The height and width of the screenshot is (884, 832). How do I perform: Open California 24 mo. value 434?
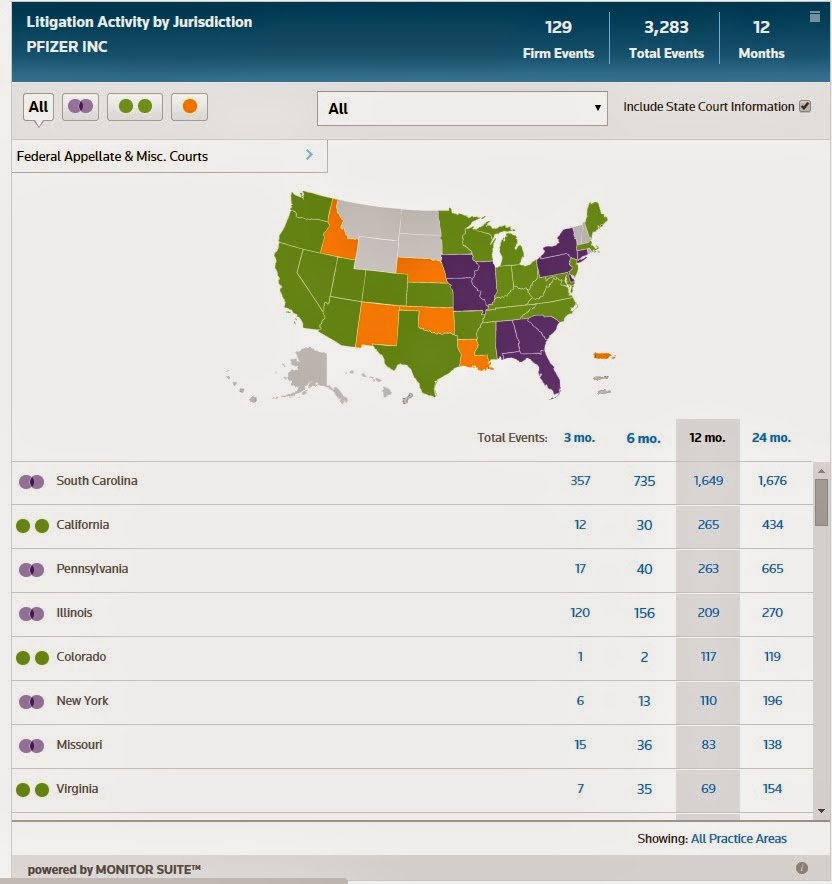pyautogui.click(x=772, y=525)
